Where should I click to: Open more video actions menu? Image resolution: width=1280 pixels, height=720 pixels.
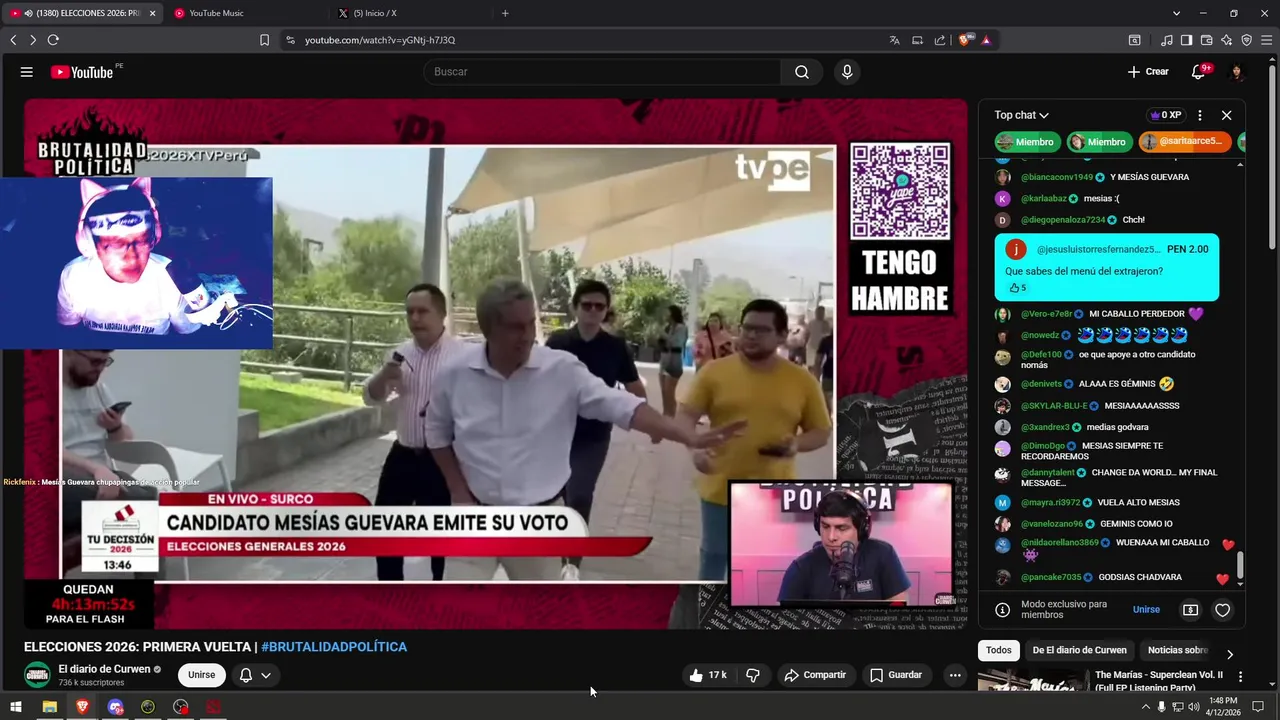pos(955,675)
